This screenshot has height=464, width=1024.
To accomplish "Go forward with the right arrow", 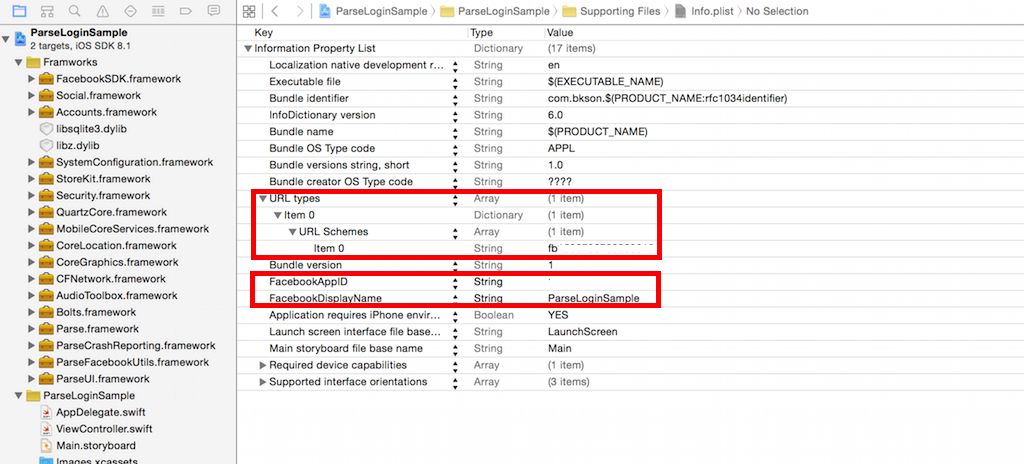I will coord(299,11).
